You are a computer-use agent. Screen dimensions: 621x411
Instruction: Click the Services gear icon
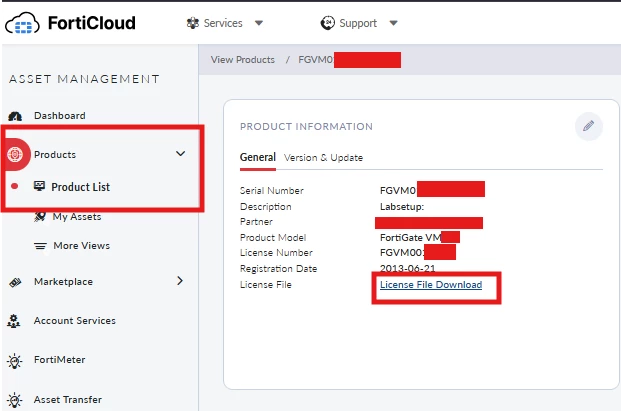pyautogui.click(x=193, y=23)
